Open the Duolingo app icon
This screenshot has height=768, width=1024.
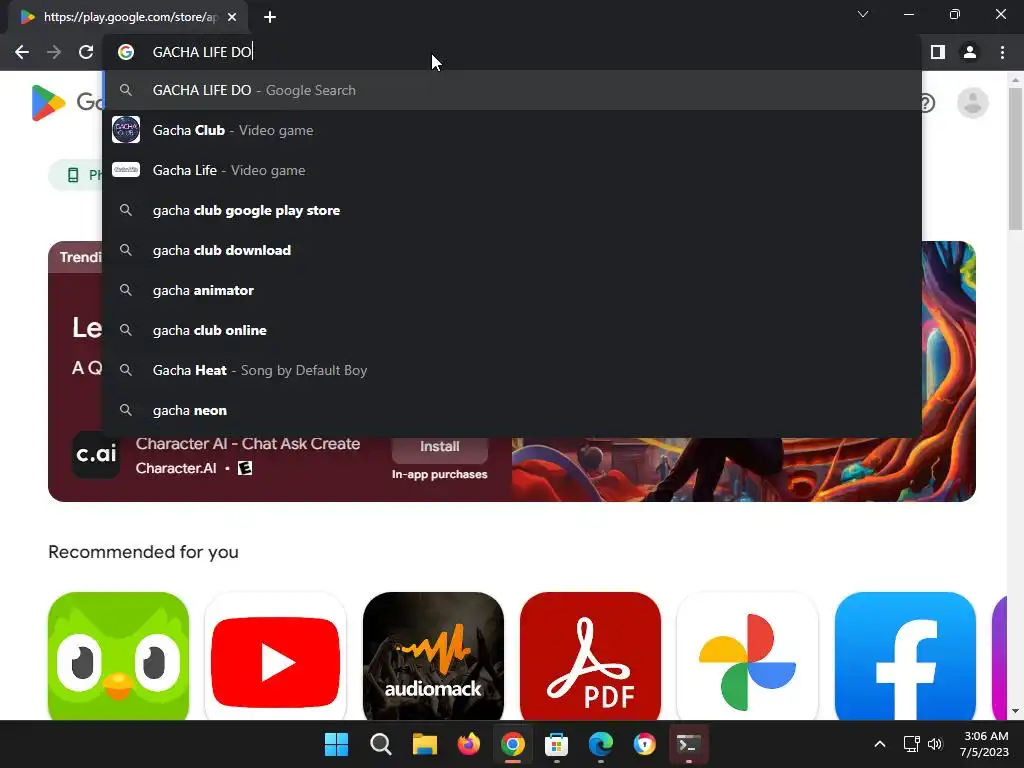pos(118,656)
